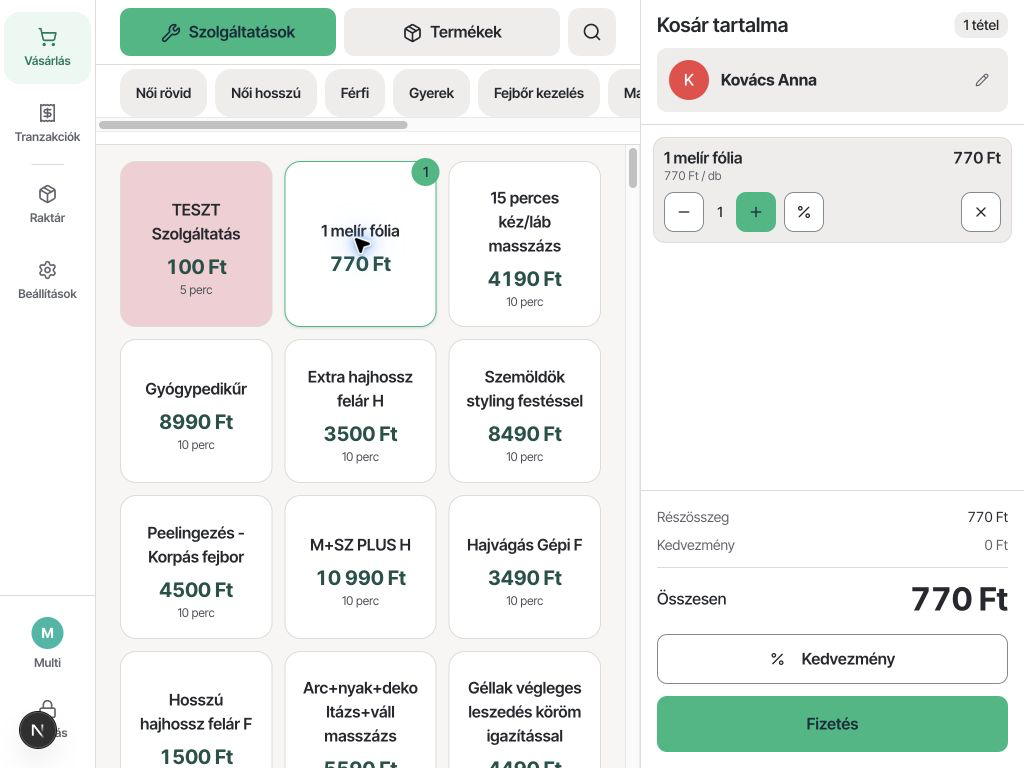
Task: Click the 1 tétel badge
Action: (x=981, y=25)
